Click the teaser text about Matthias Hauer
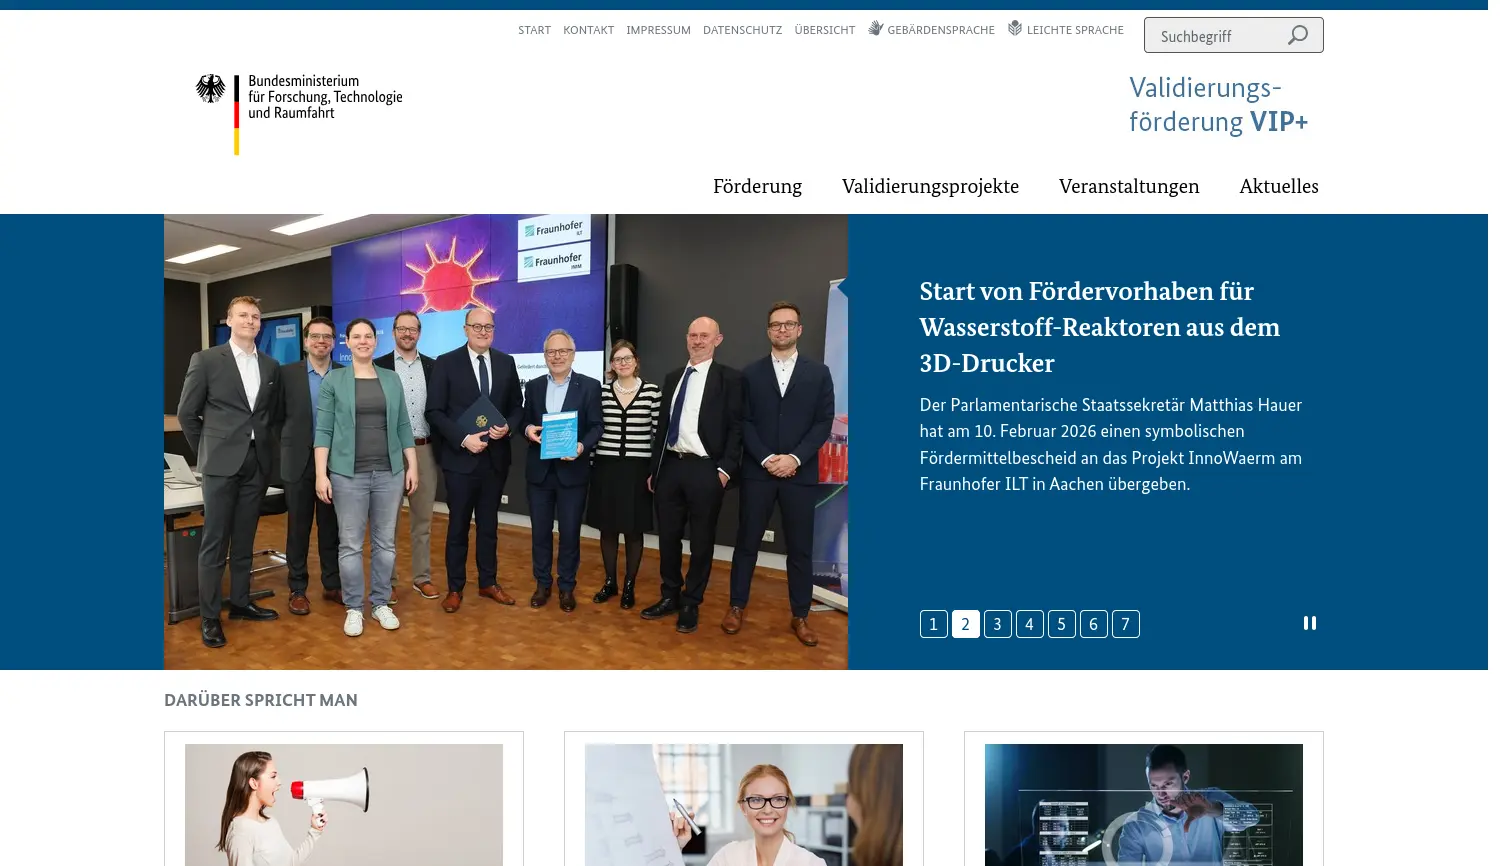 [x=1110, y=444]
